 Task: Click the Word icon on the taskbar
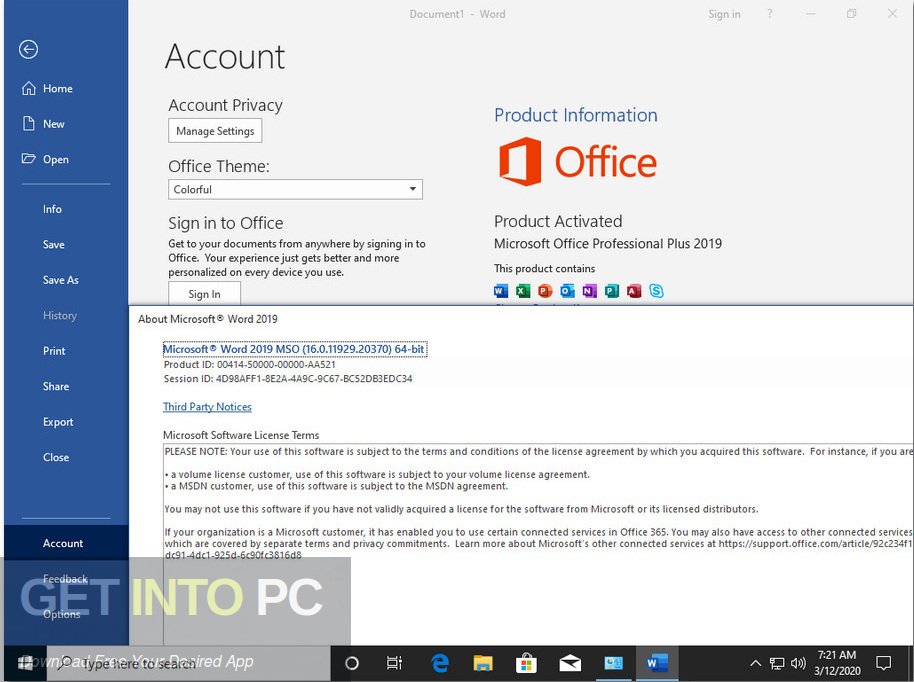656,663
